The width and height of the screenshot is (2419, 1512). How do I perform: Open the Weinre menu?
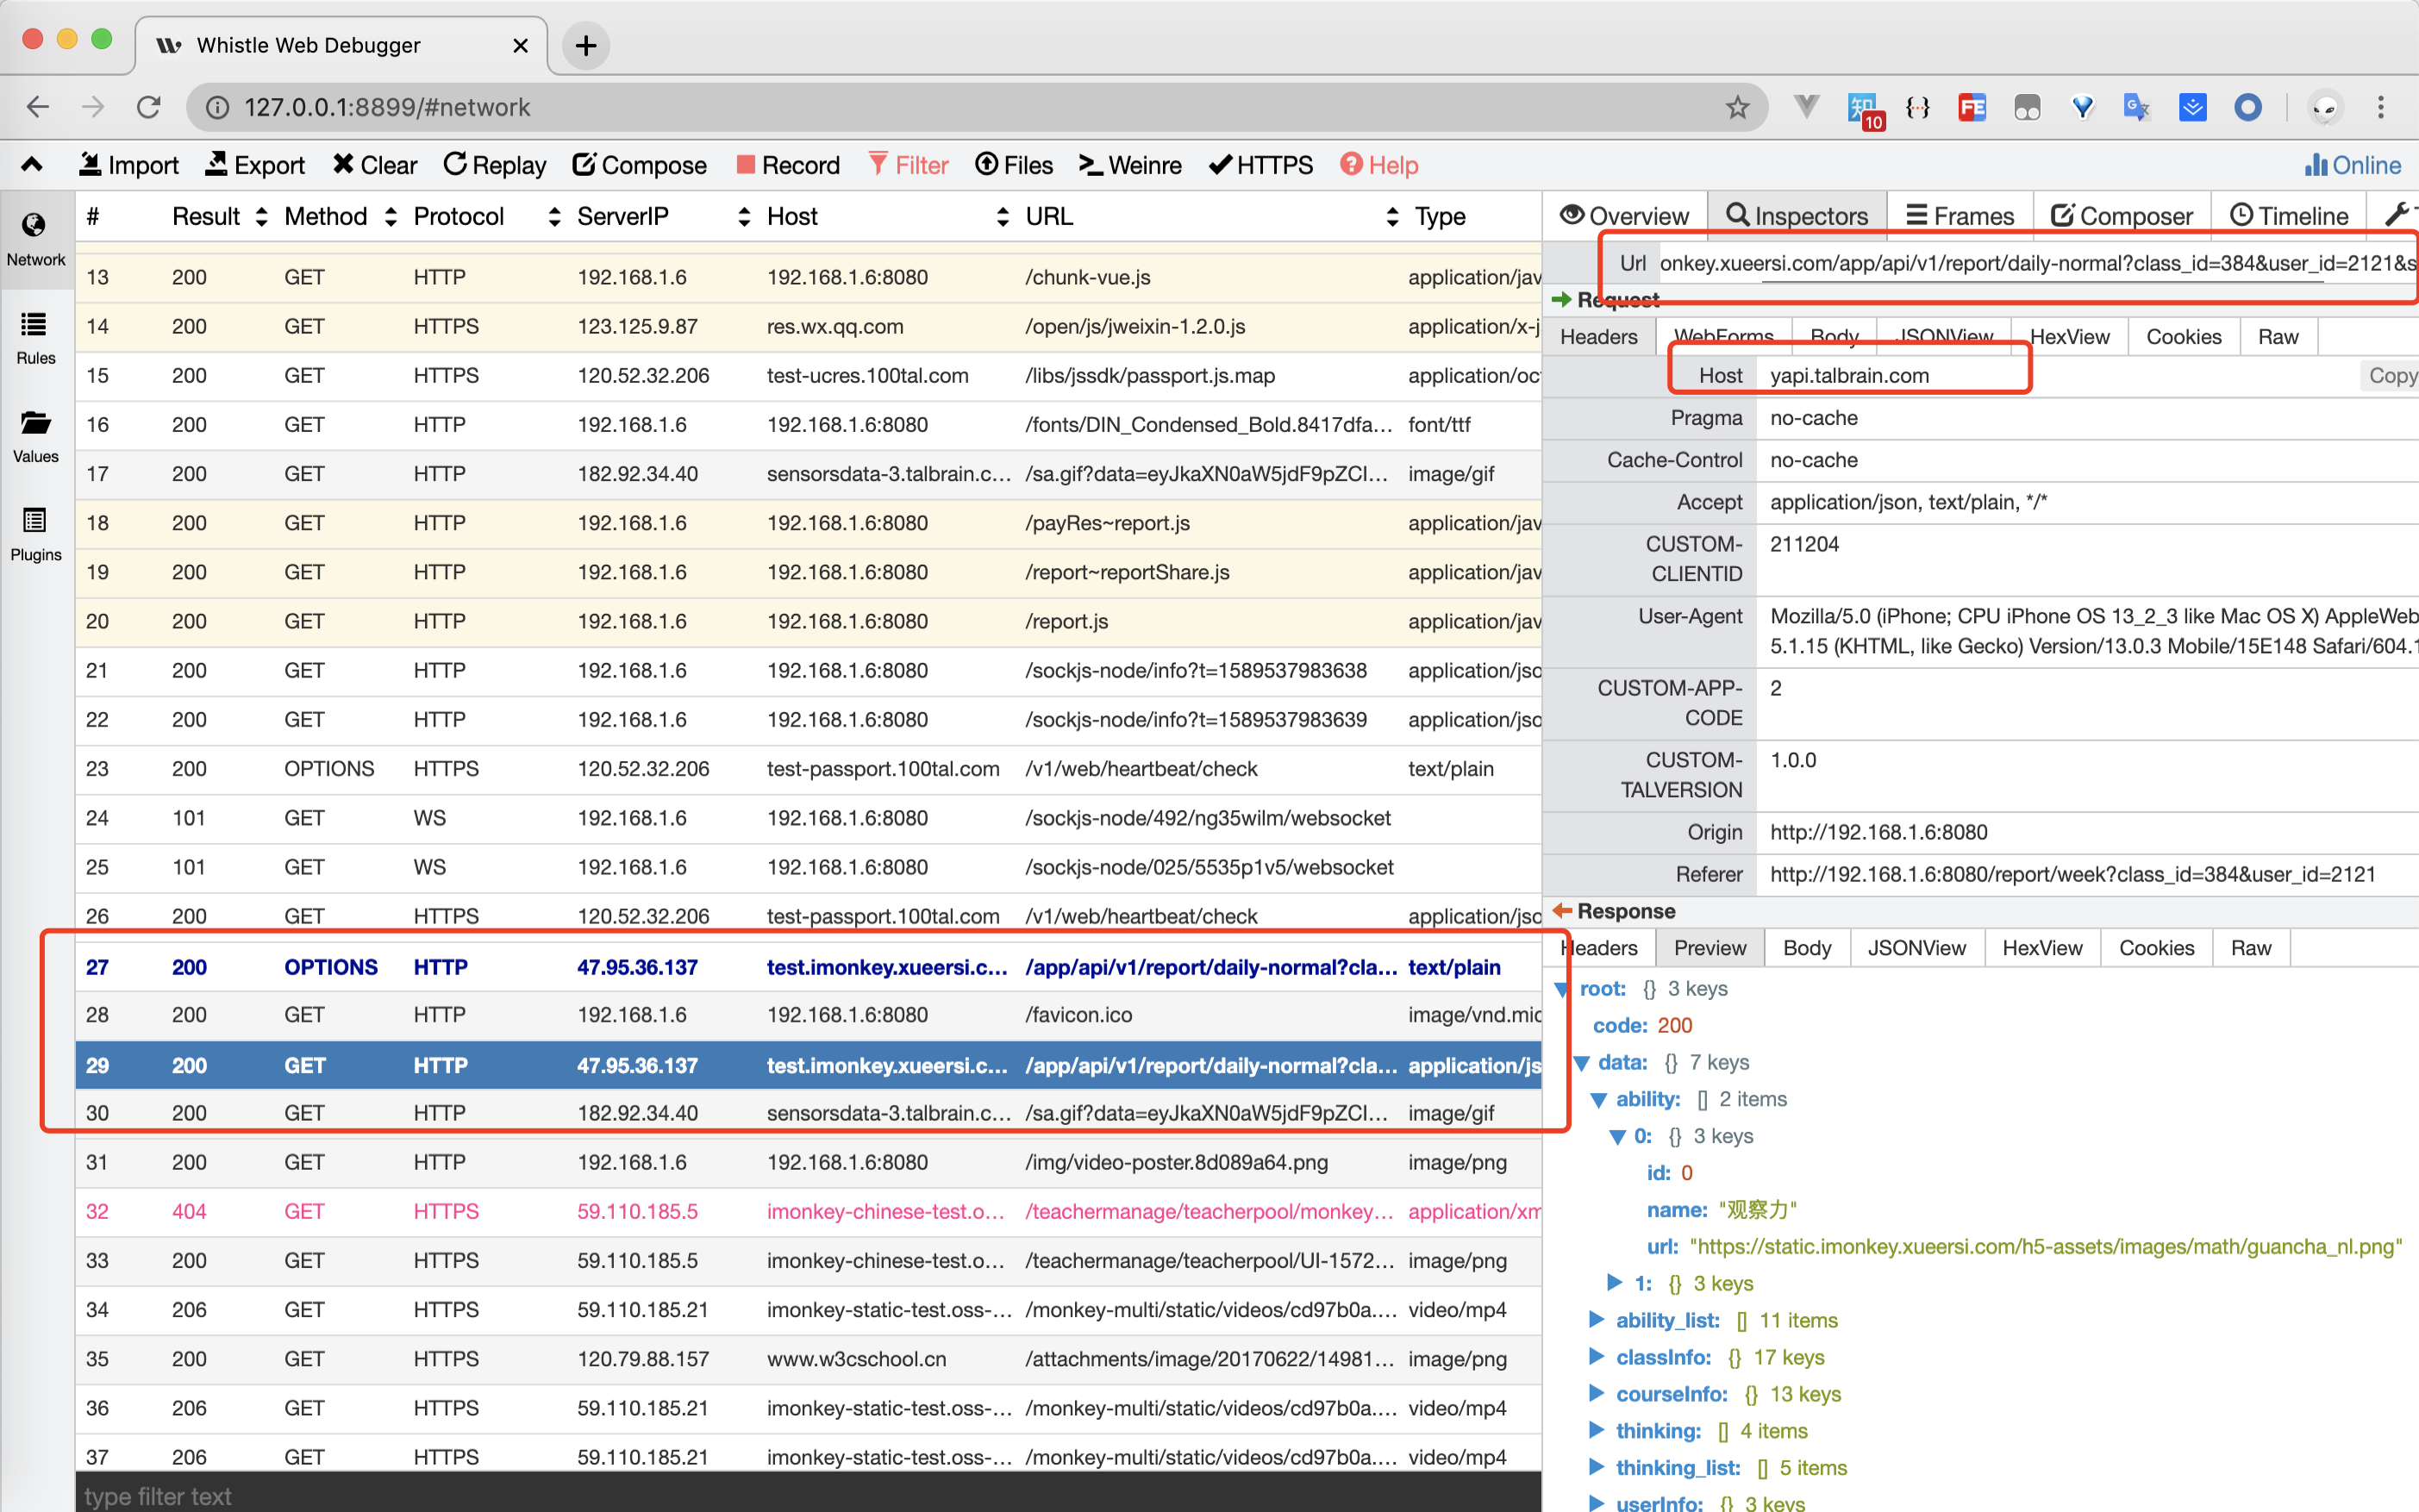click(1131, 165)
